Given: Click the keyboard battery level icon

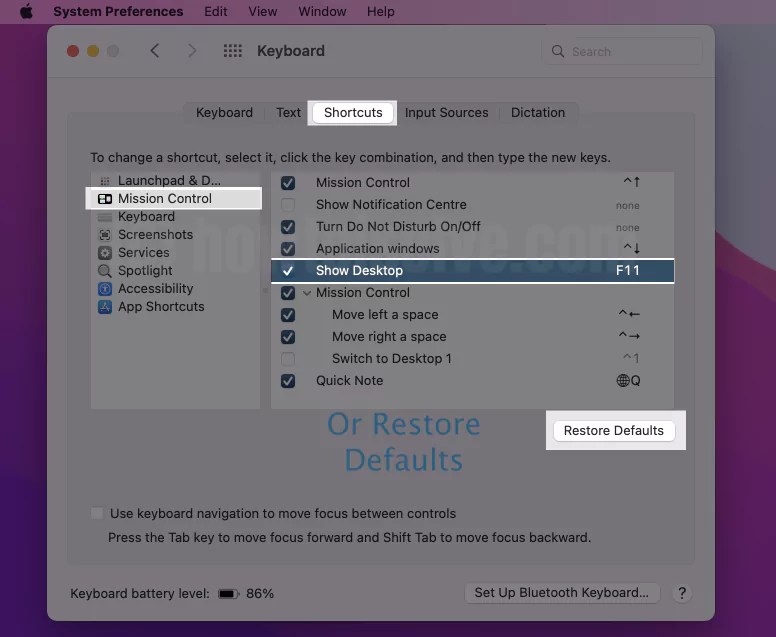Looking at the screenshot, I should point(229,593).
